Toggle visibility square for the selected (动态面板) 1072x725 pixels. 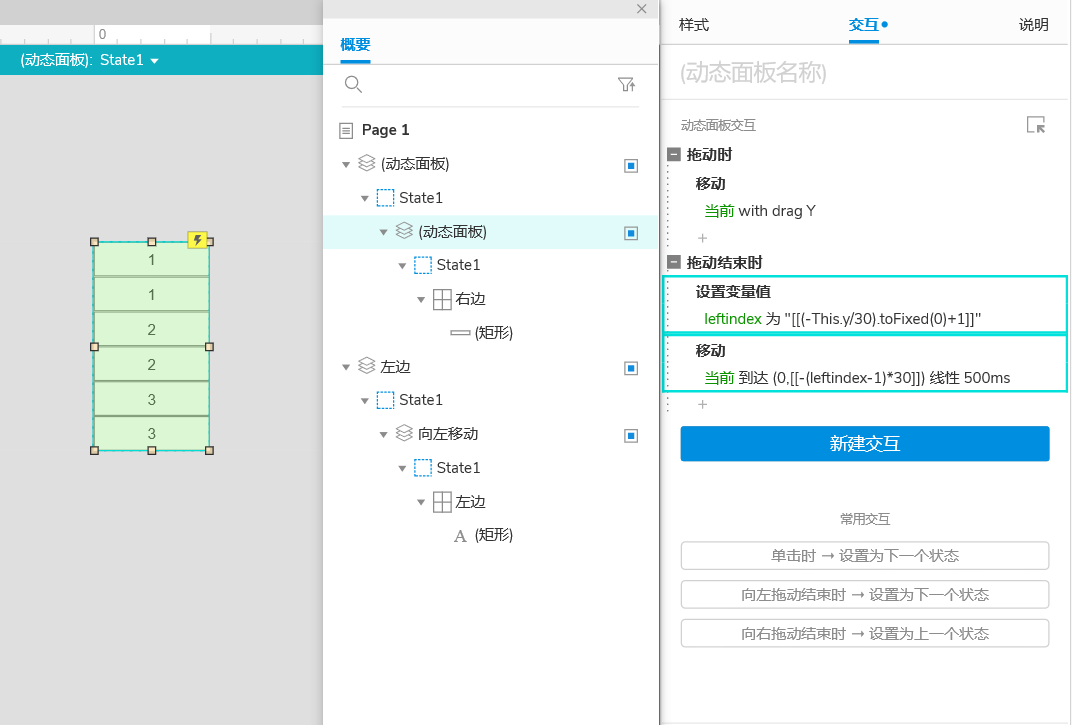(x=631, y=233)
